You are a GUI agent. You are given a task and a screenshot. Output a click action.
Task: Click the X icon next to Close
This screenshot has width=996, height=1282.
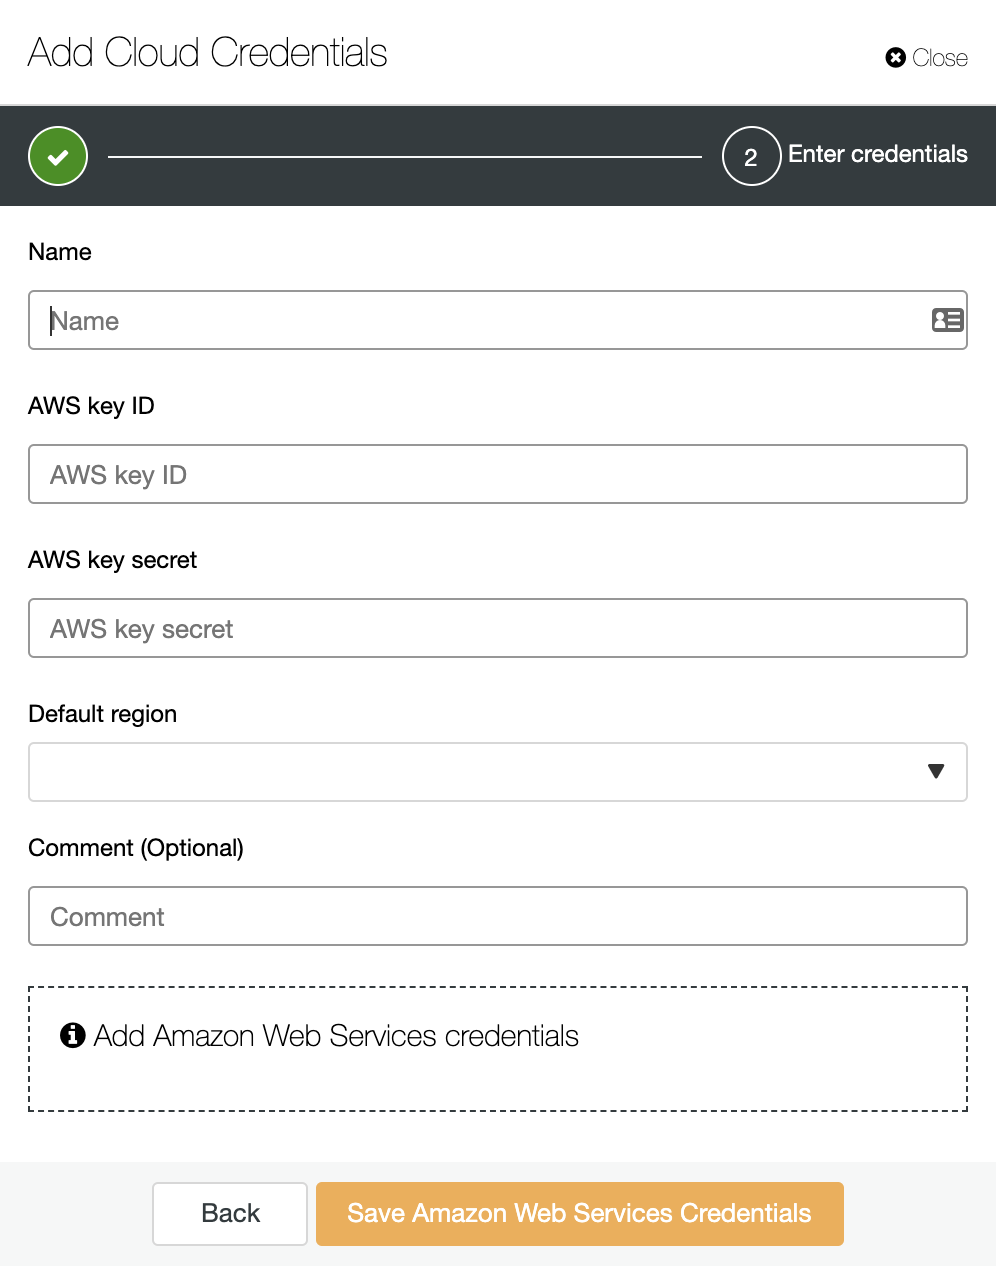895,58
